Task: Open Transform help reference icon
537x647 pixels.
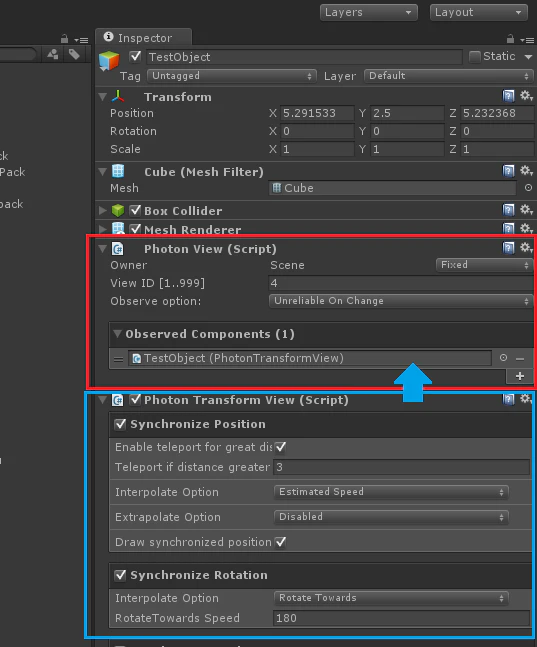Action: pos(508,96)
